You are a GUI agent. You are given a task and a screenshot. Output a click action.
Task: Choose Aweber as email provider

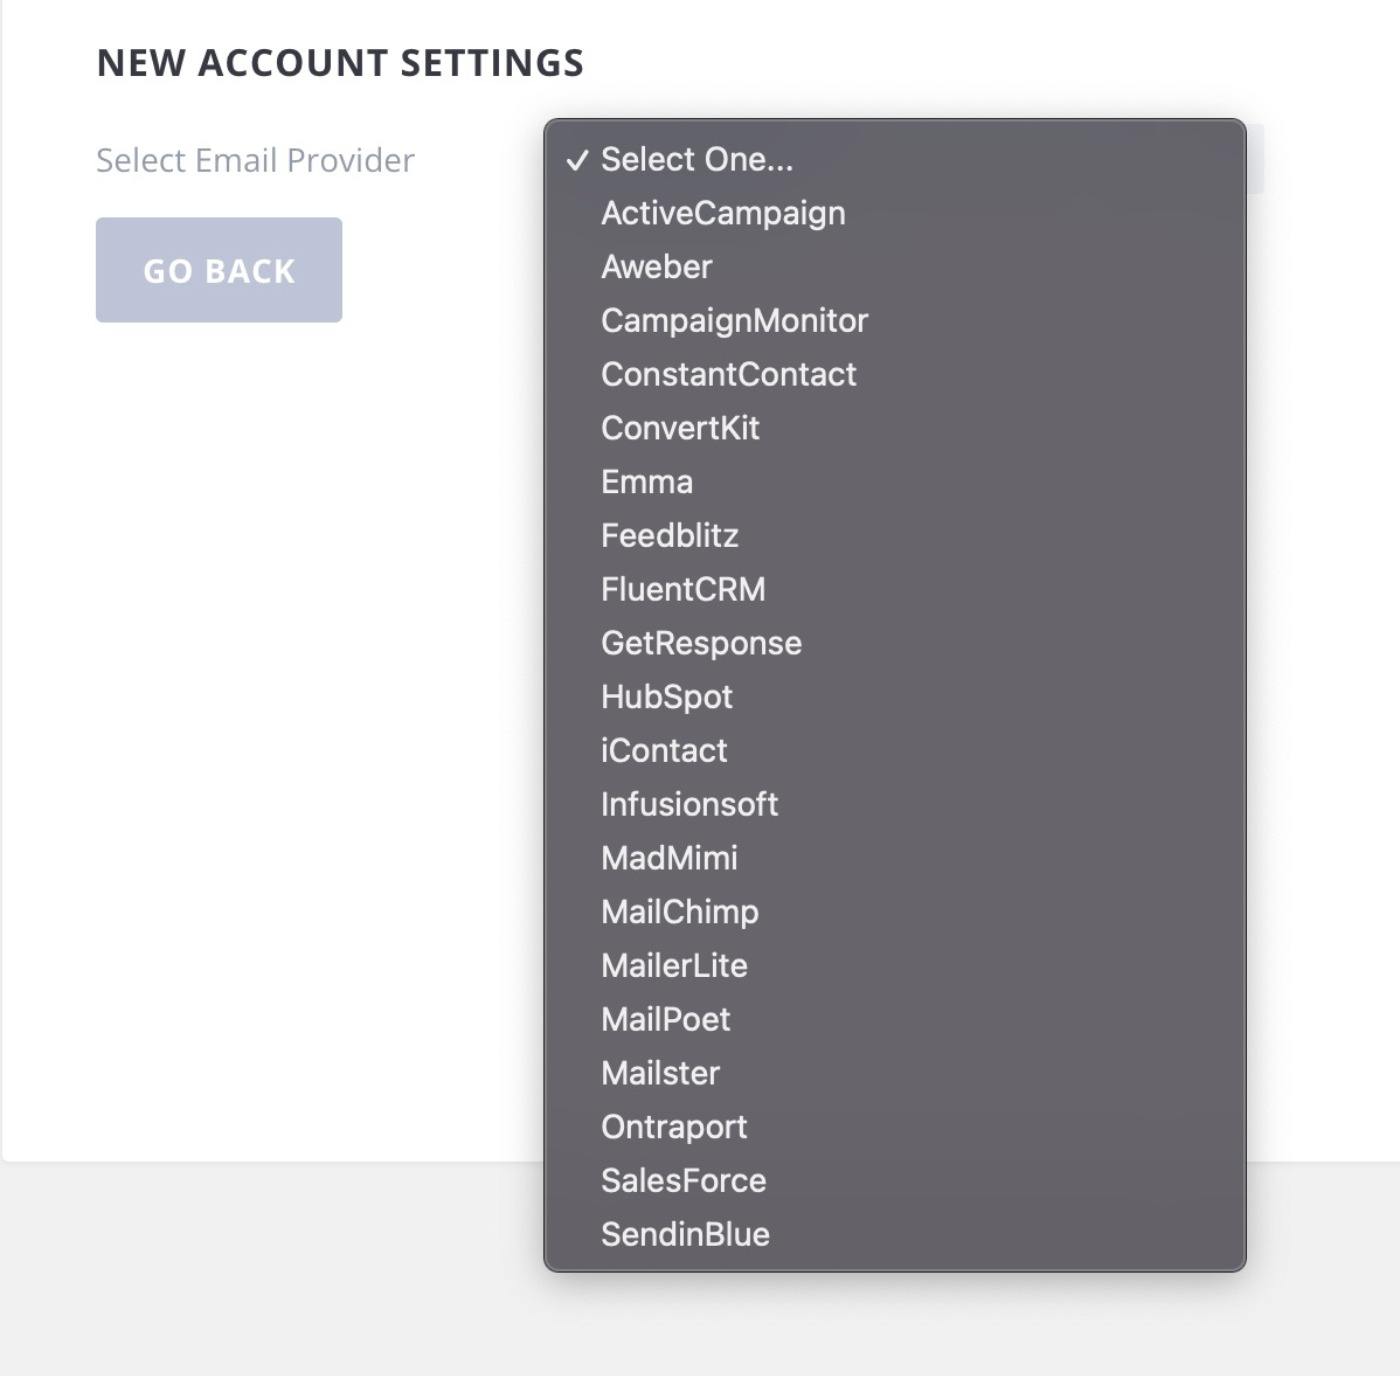[x=895, y=267]
